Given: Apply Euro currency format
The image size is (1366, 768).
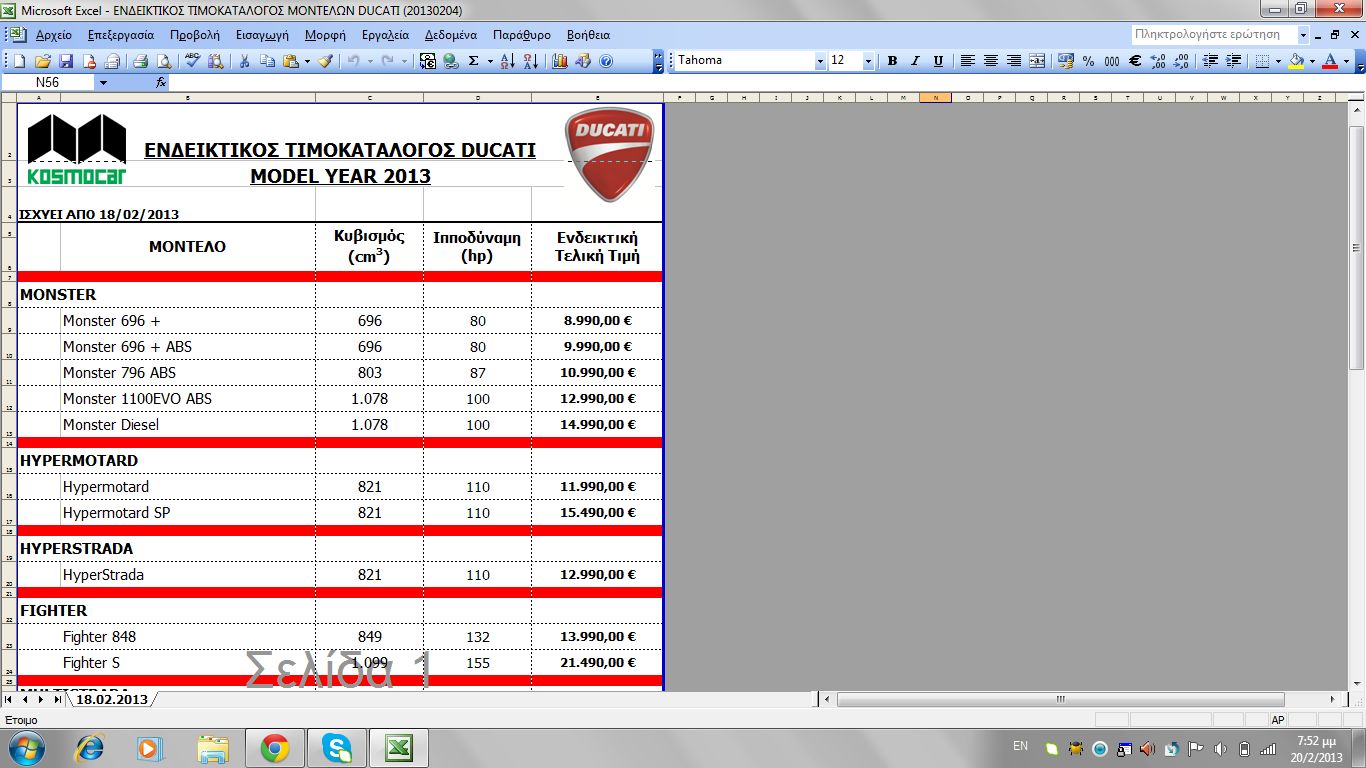Looking at the screenshot, I should coord(1135,61).
